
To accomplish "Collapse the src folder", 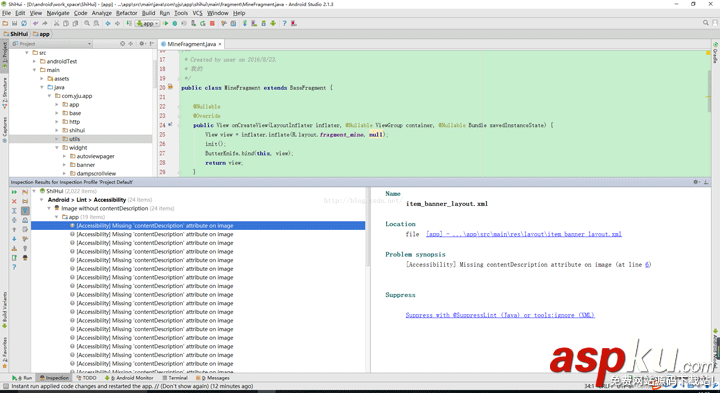I will [27, 53].
